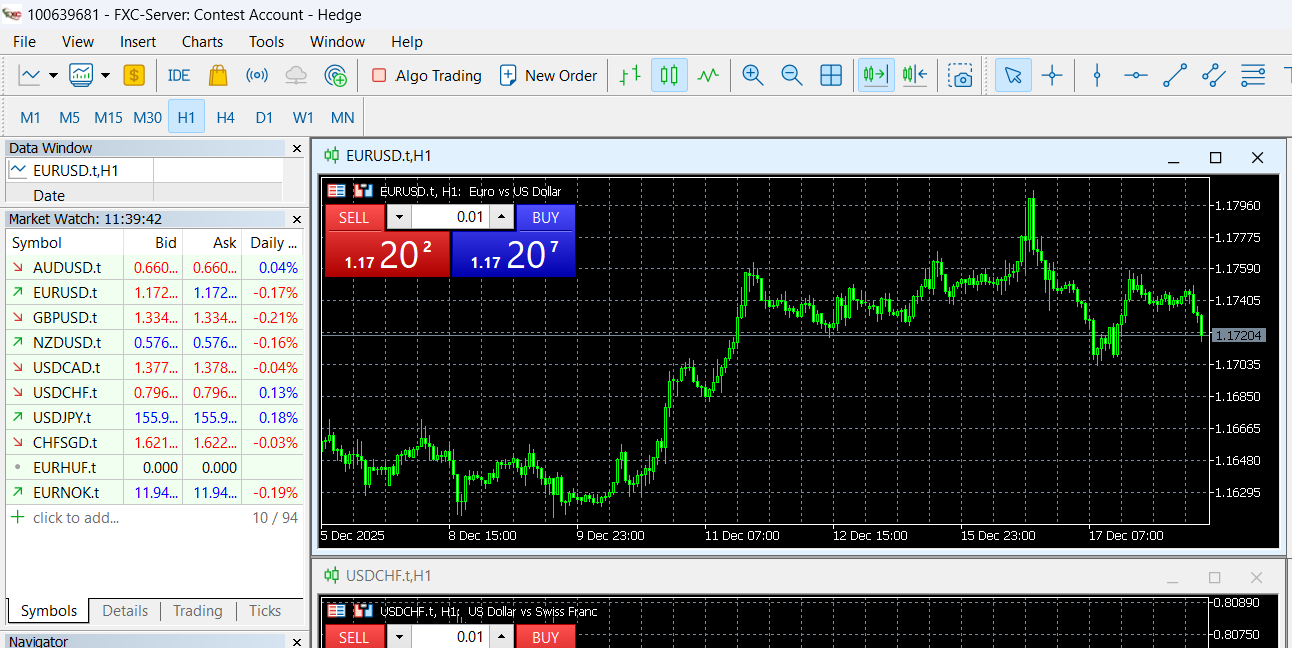Click the zoom out magnifier icon
Image resolution: width=1292 pixels, height=648 pixels.
pos(791,75)
